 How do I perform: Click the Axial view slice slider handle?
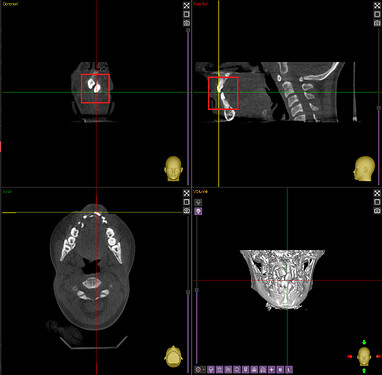pyautogui.click(x=188, y=292)
